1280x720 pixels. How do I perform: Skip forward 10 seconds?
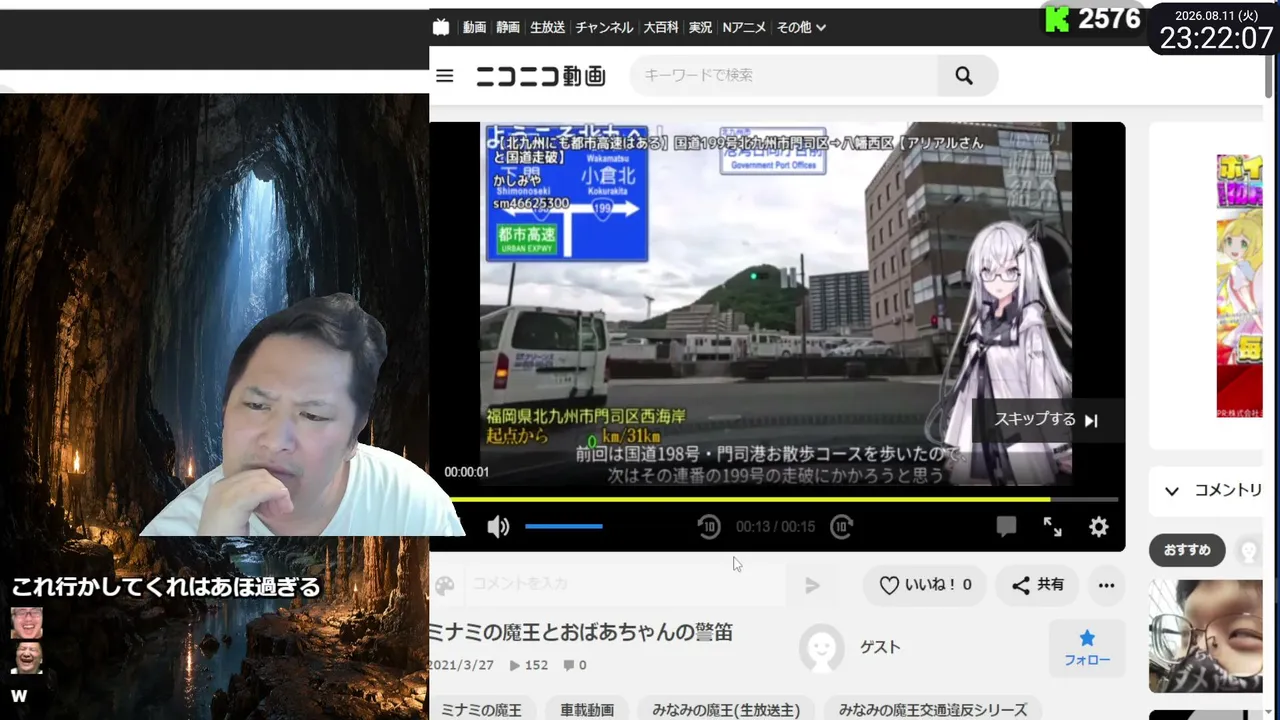(842, 527)
